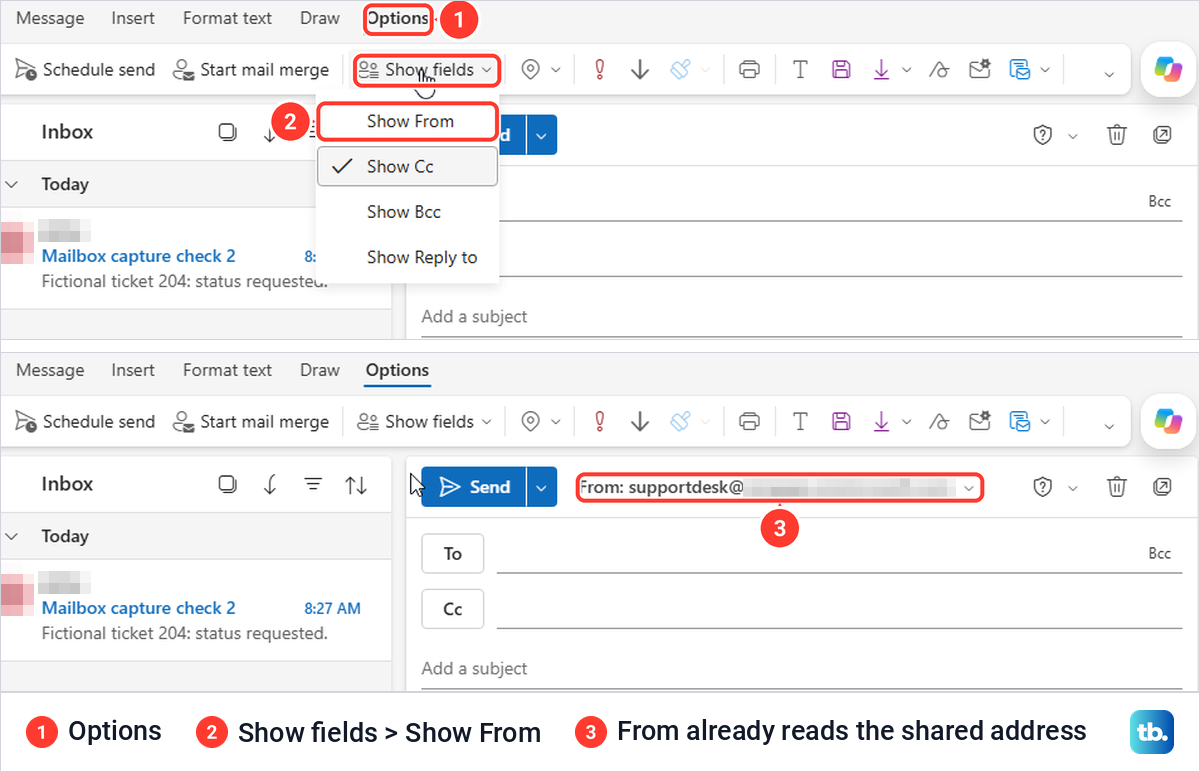Click the envelope-with-gear icon in the lower toolbar
The height and width of the screenshot is (772, 1200).
(979, 421)
